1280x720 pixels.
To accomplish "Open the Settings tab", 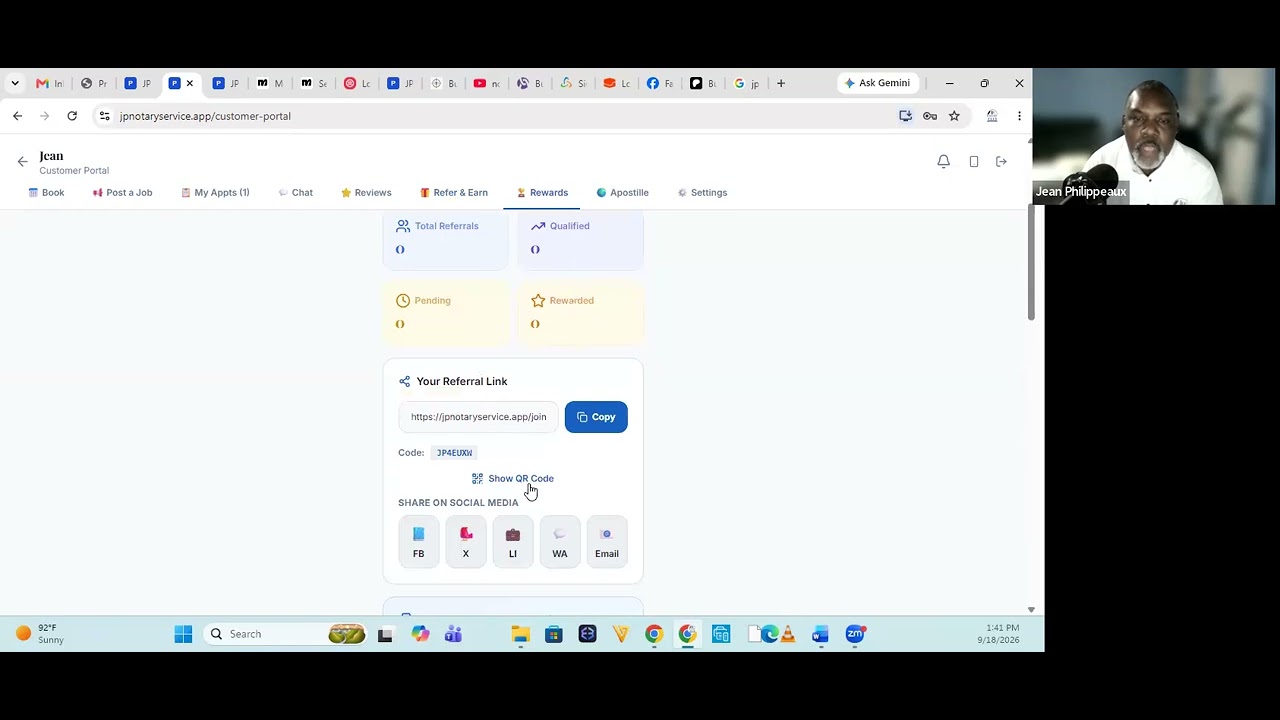I will (x=702, y=192).
